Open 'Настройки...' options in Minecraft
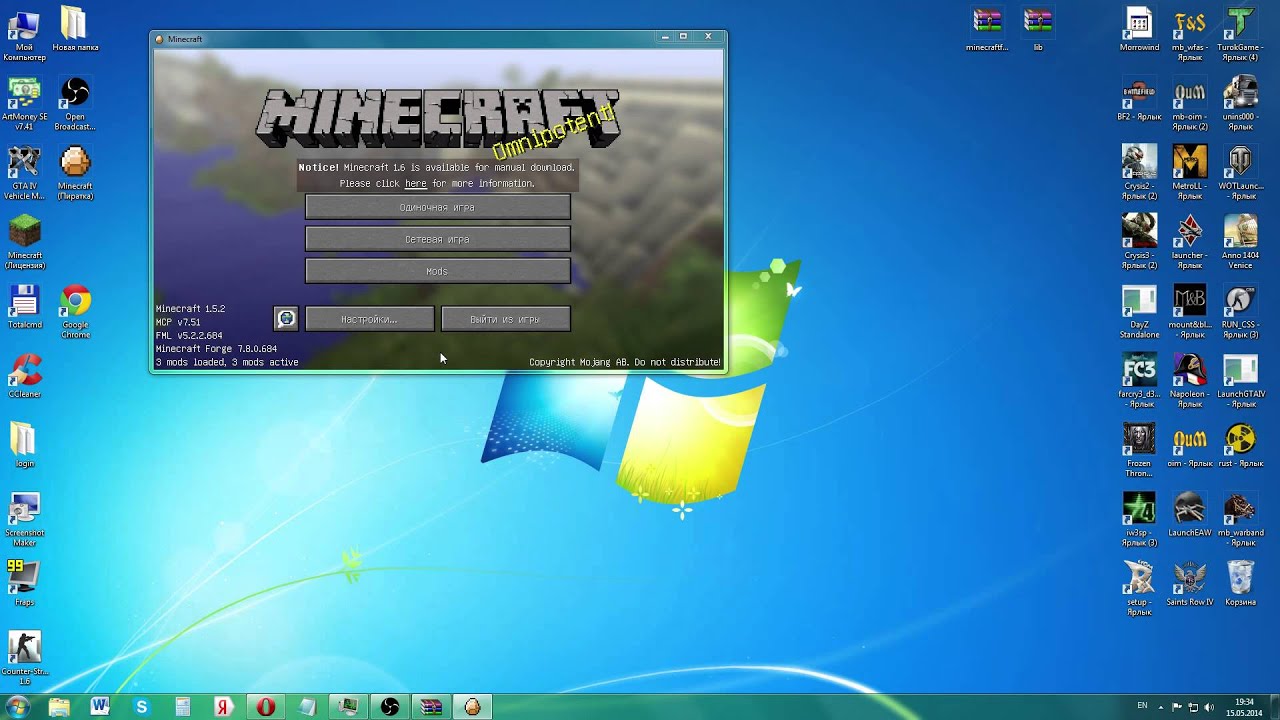This screenshot has height=720, width=1280. point(369,319)
